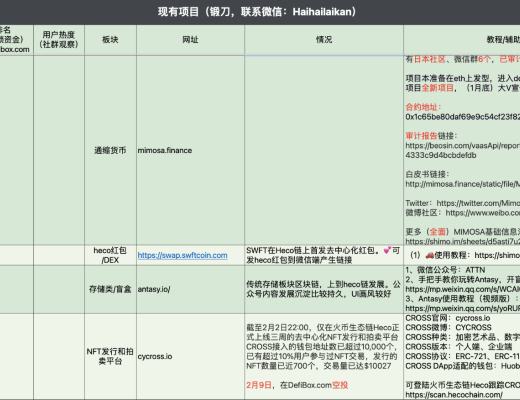The image size is (520, 400).
Task: Open the swap.swftcoin.com hyperlink
Action: [x=182, y=255]
